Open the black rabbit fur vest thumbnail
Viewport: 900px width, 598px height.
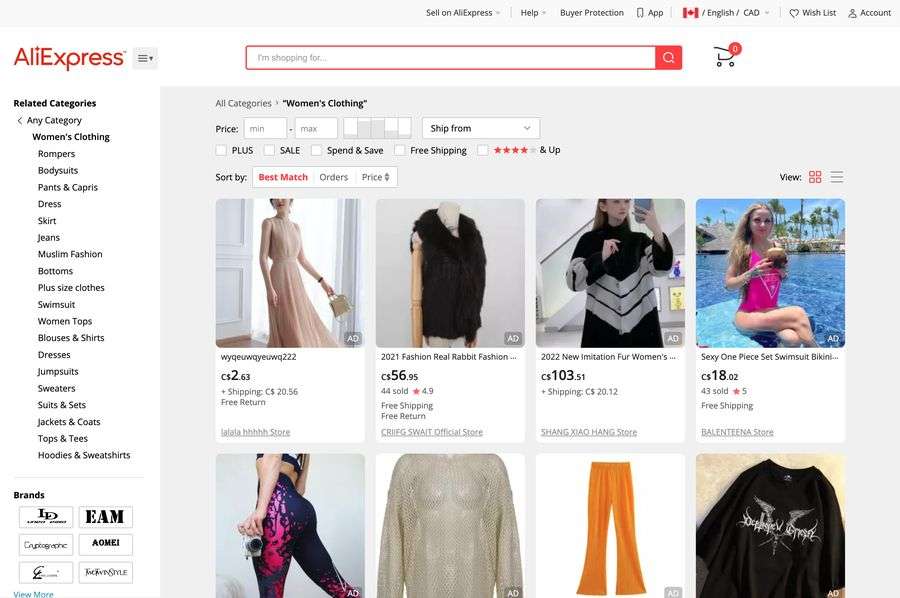tap(450, 273)
